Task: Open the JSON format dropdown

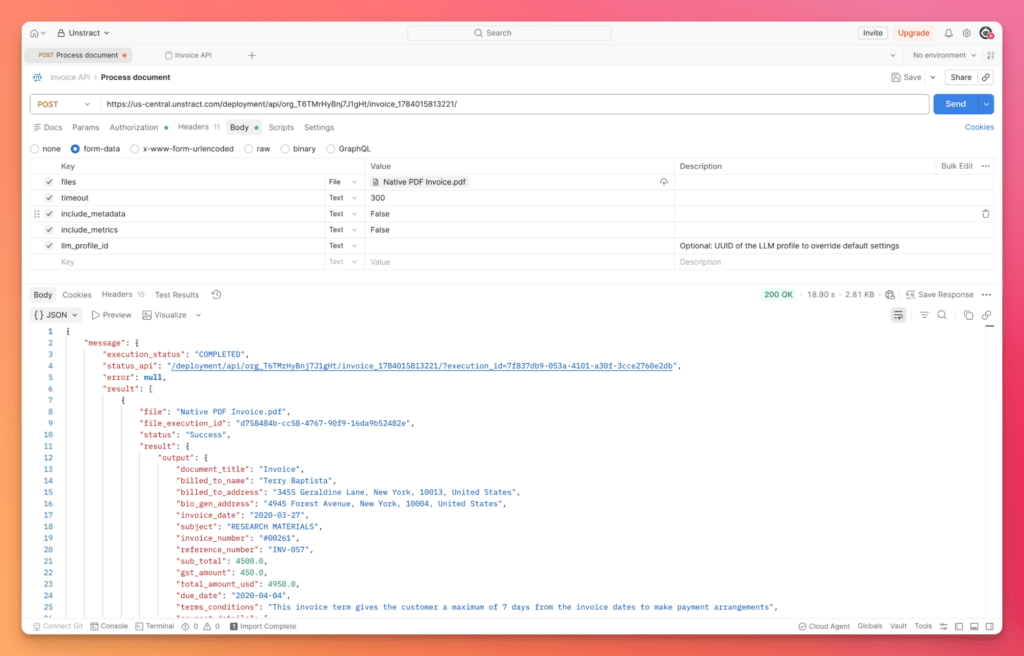Action: pyautogui.click(x=56, y=315)
